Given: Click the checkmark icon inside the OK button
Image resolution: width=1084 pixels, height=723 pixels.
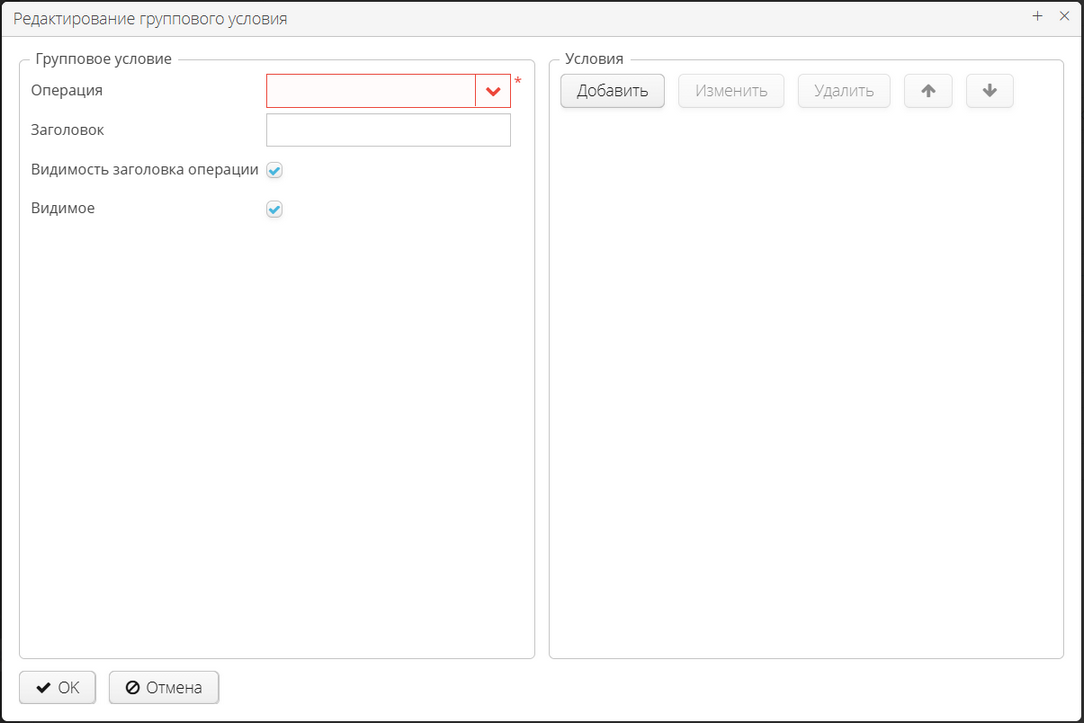Looking at the screenshot, I should pyautogui.click(x=42, y=687).
